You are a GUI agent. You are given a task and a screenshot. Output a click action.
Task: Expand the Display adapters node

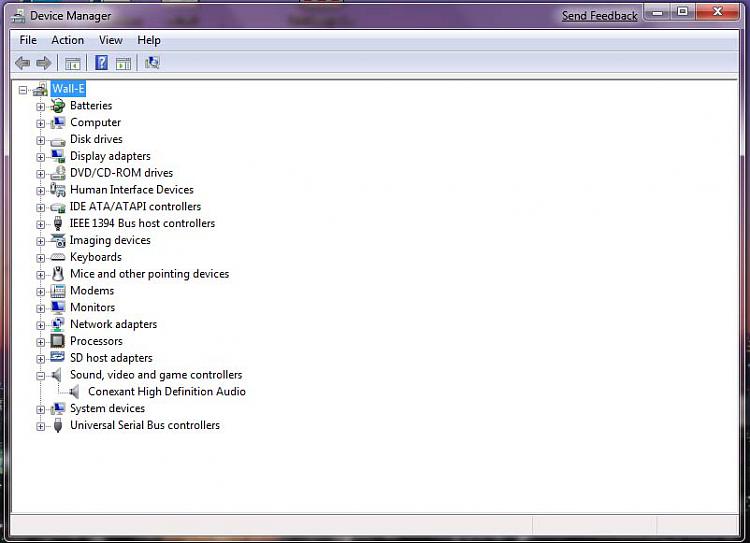click(x=41, y=157)
